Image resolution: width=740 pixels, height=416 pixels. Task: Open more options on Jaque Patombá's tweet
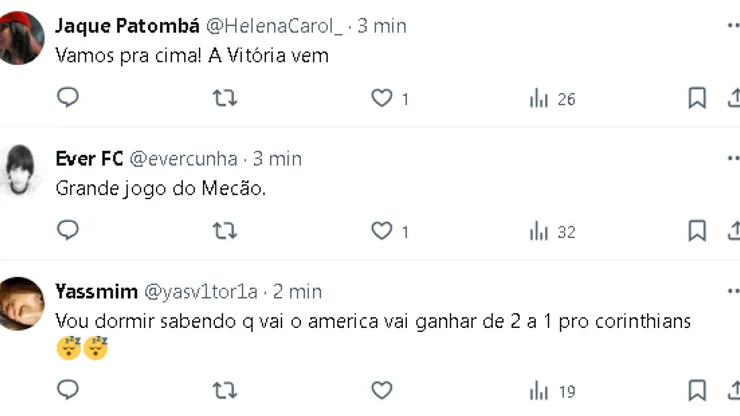pyautogui.click(x=734, y=26)
